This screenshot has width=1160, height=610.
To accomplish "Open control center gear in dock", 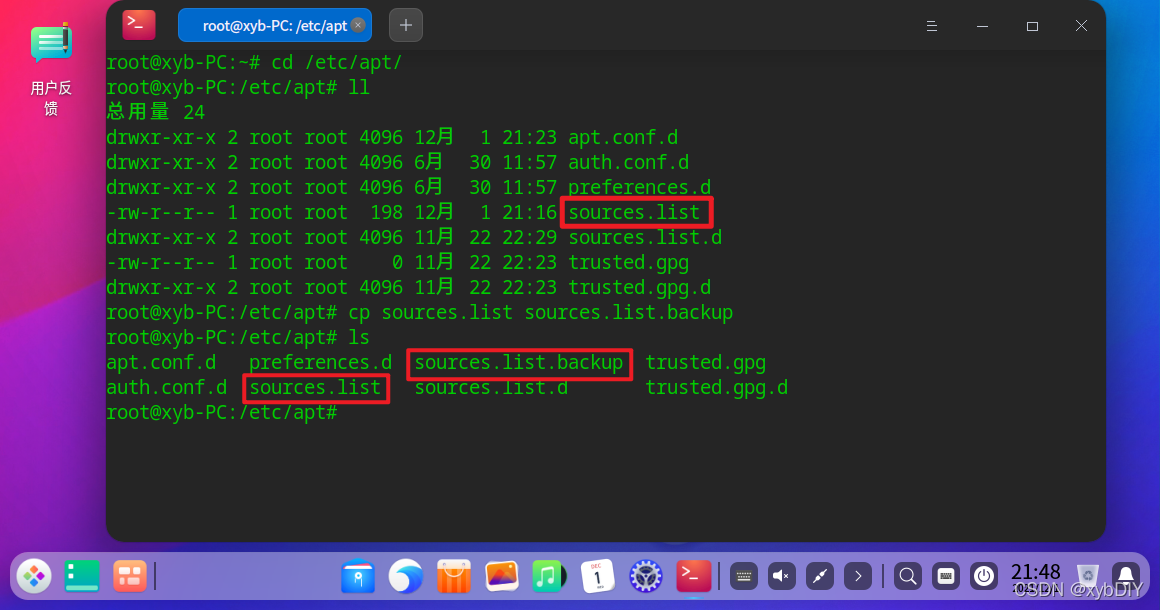I will point(645,577).
